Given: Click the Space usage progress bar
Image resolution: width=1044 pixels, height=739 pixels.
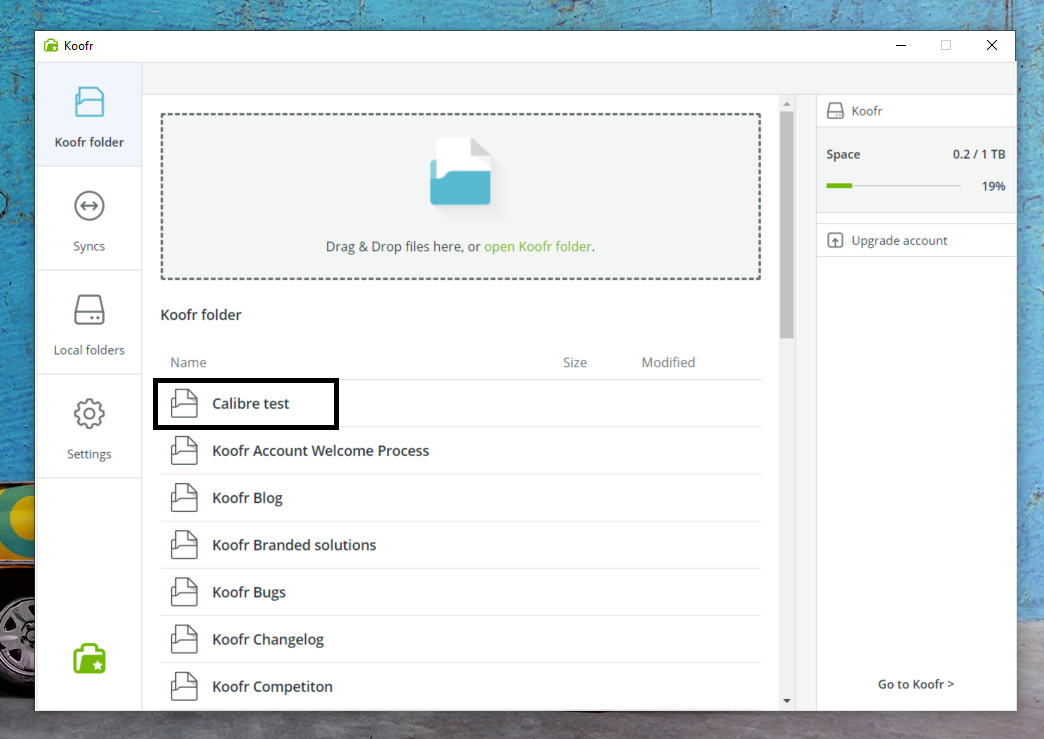Looking at the screenshot, I should [893, 185].
